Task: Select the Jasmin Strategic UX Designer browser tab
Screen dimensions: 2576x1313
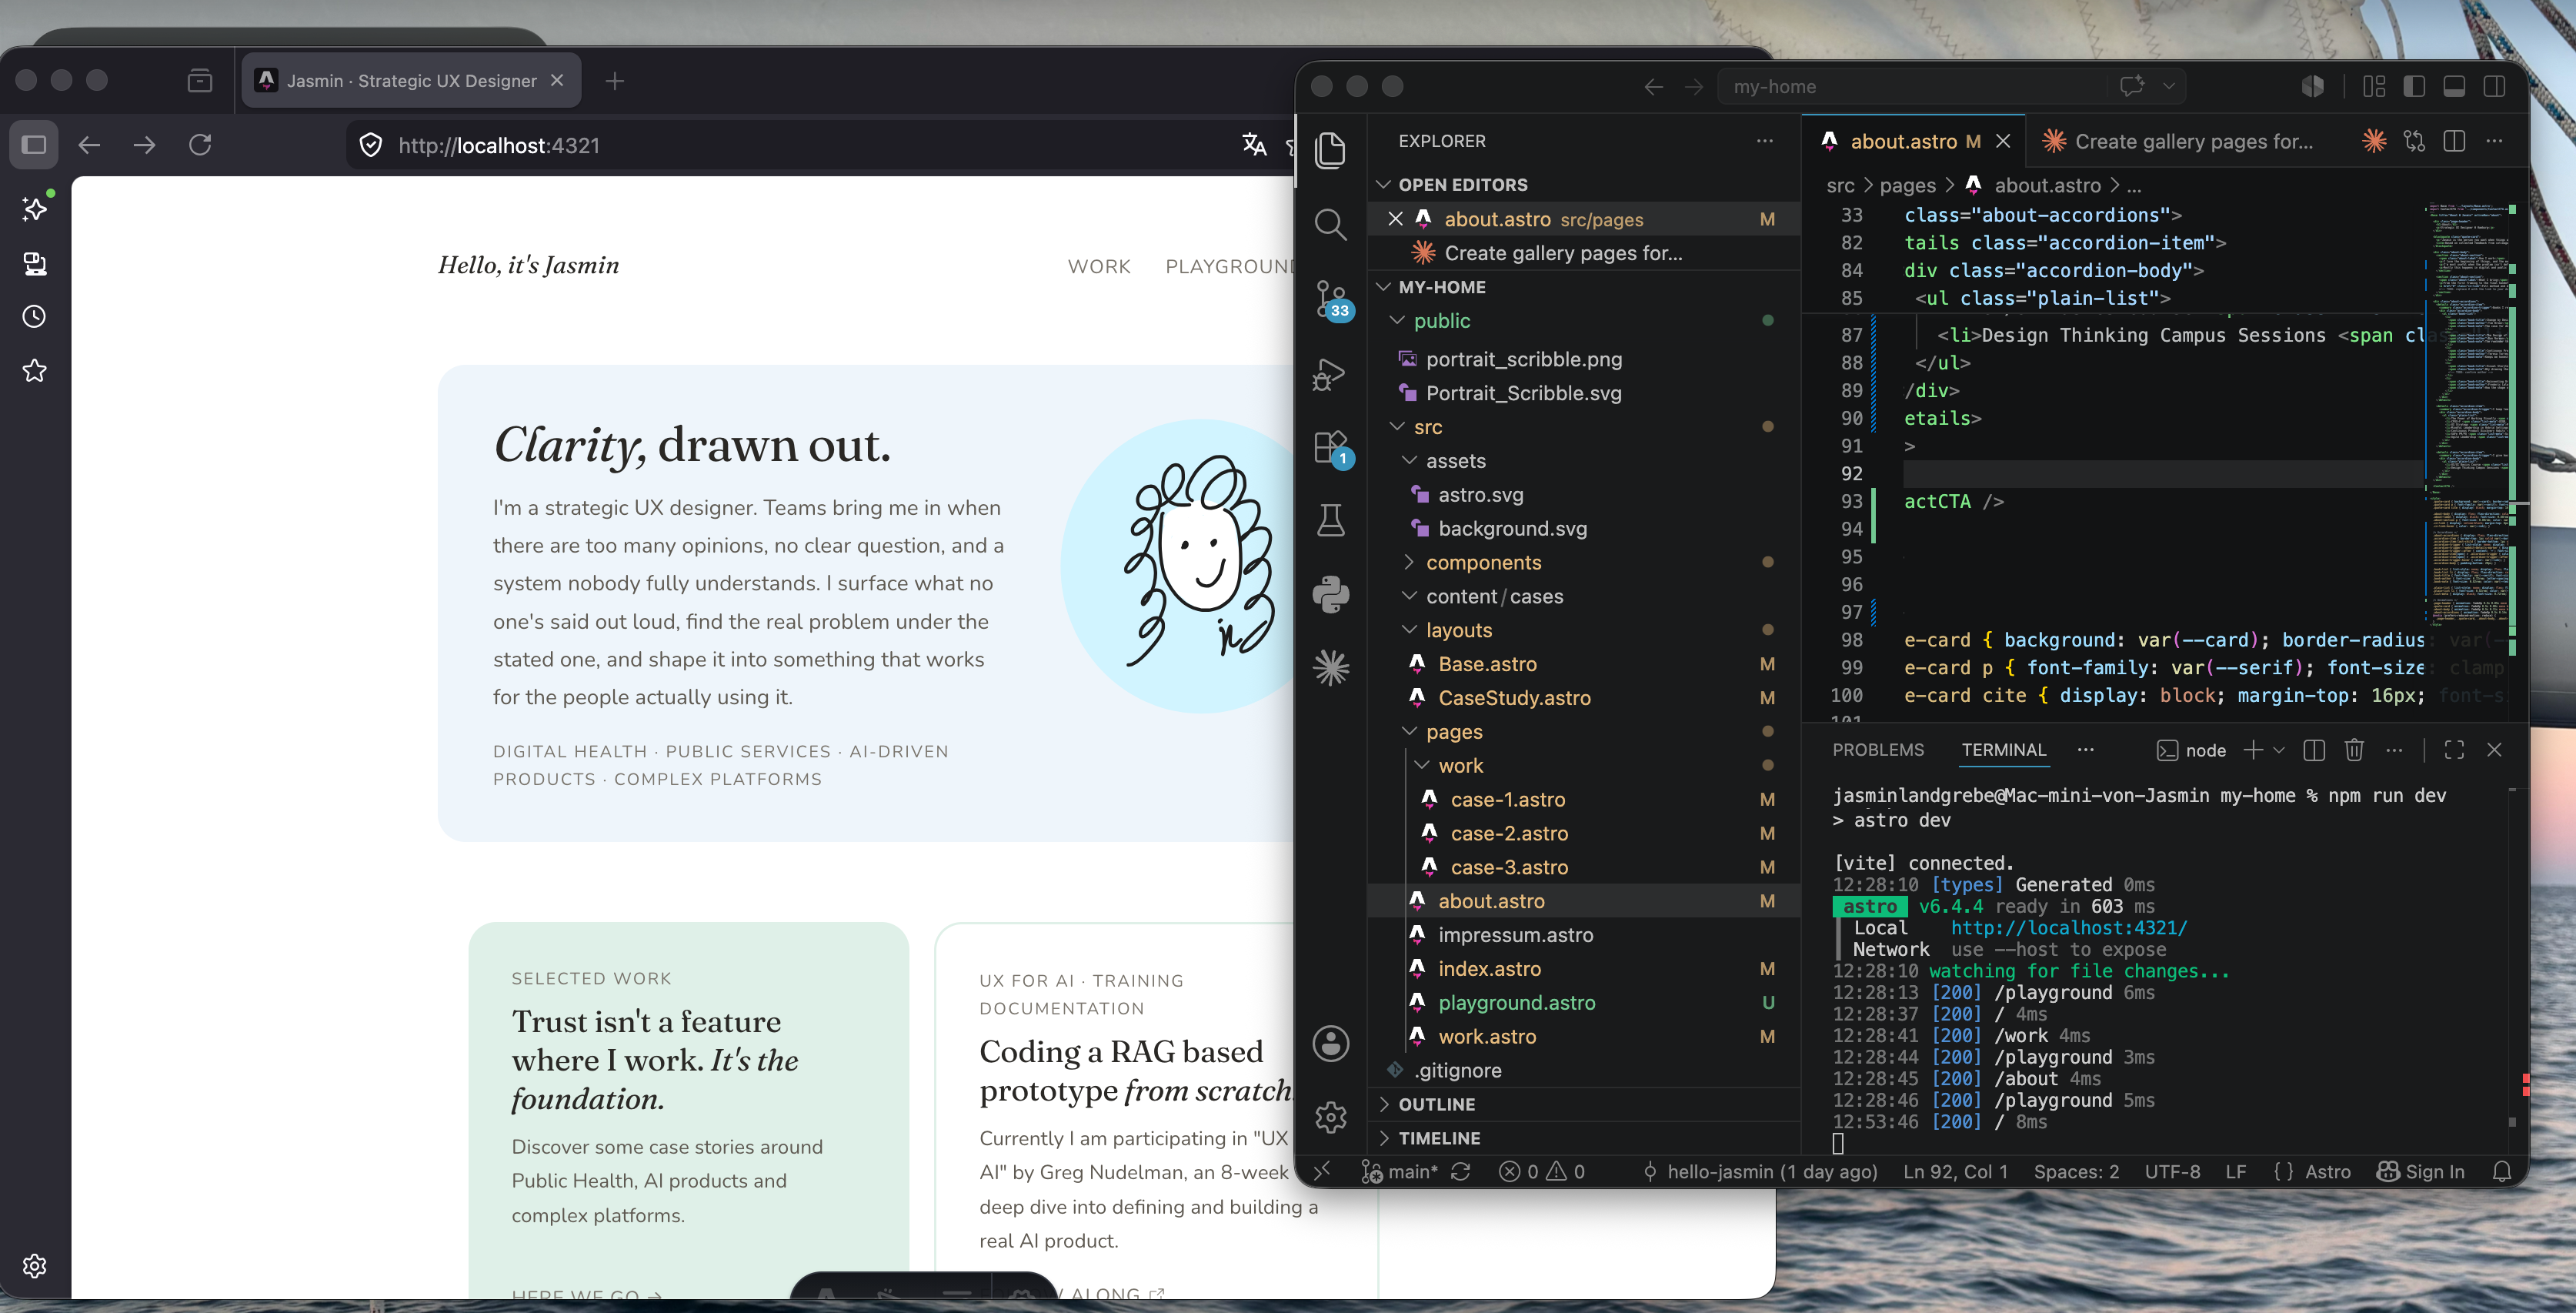Action: pos(411,81)
